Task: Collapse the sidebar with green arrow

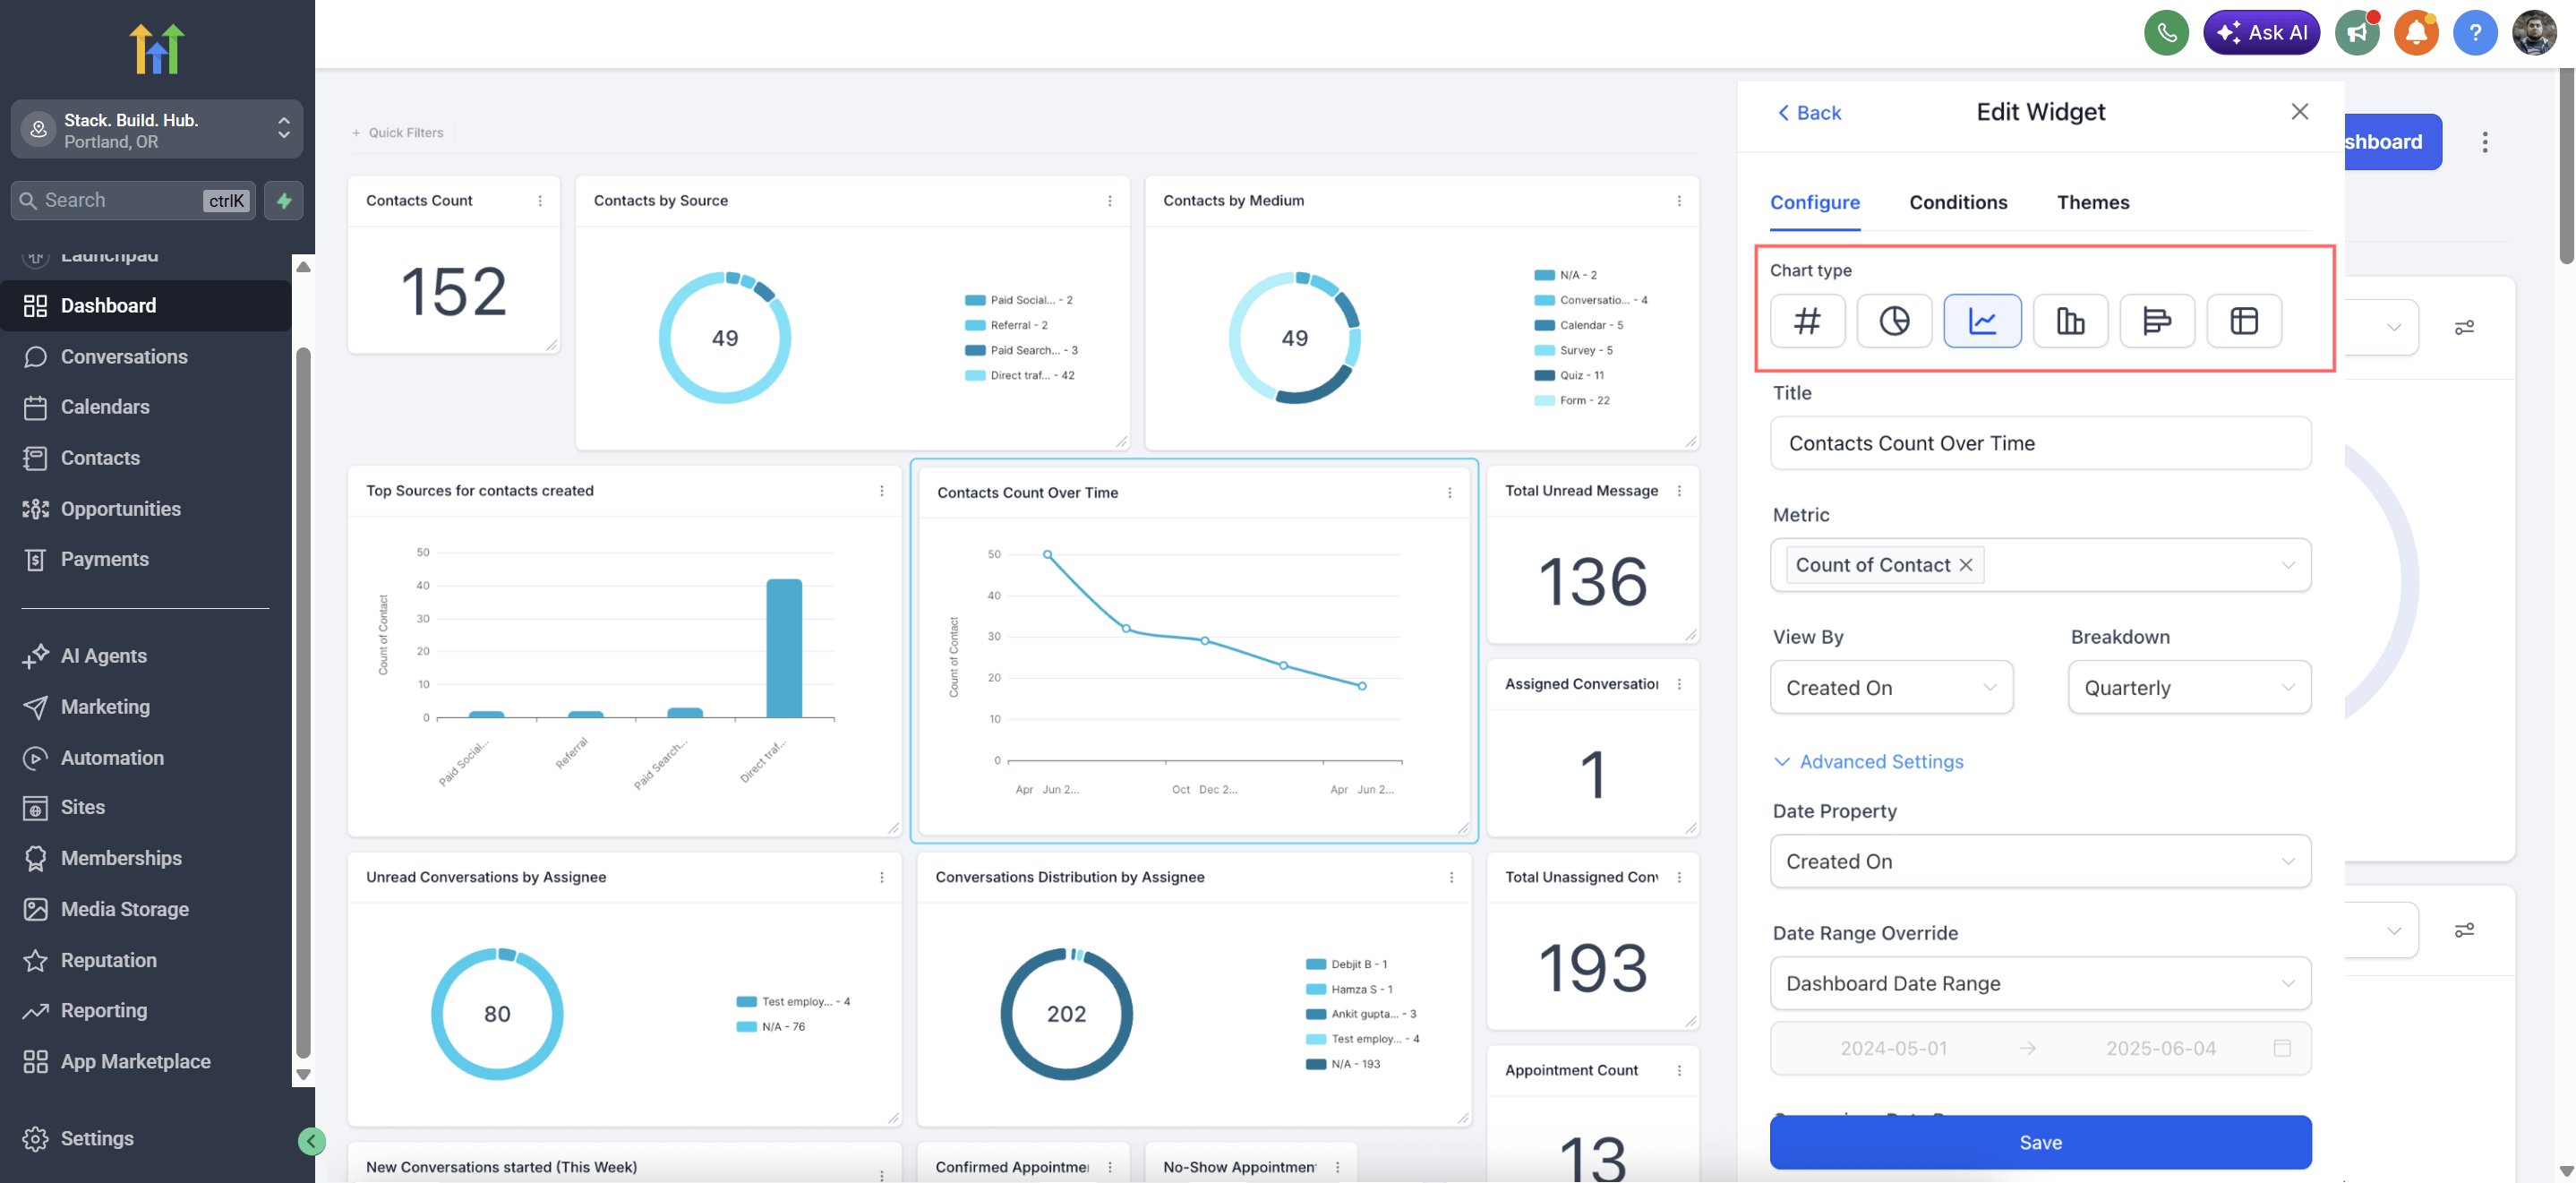Action: [x=312, y=1141]
